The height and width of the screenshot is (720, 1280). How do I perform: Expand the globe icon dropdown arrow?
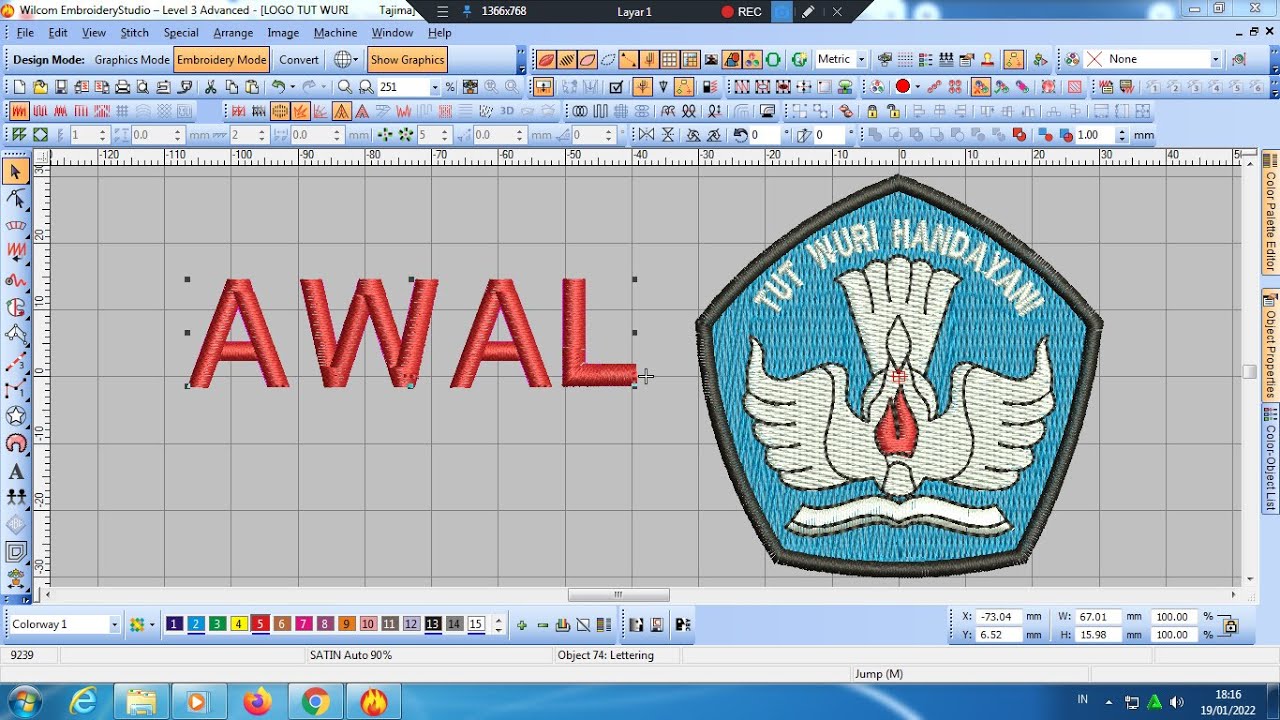pyautogui.click(x=357, y=60)
